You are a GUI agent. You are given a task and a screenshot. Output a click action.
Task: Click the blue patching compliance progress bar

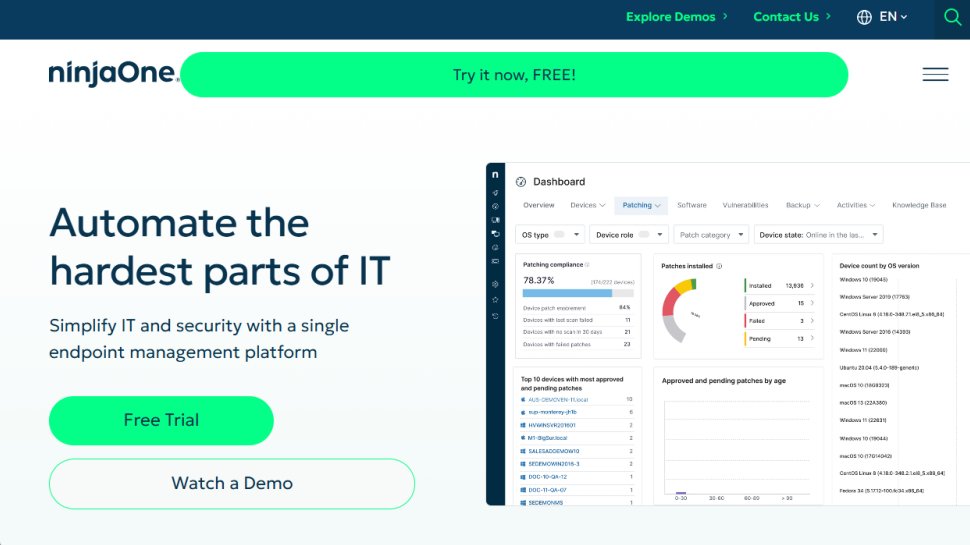coord(567,293)
